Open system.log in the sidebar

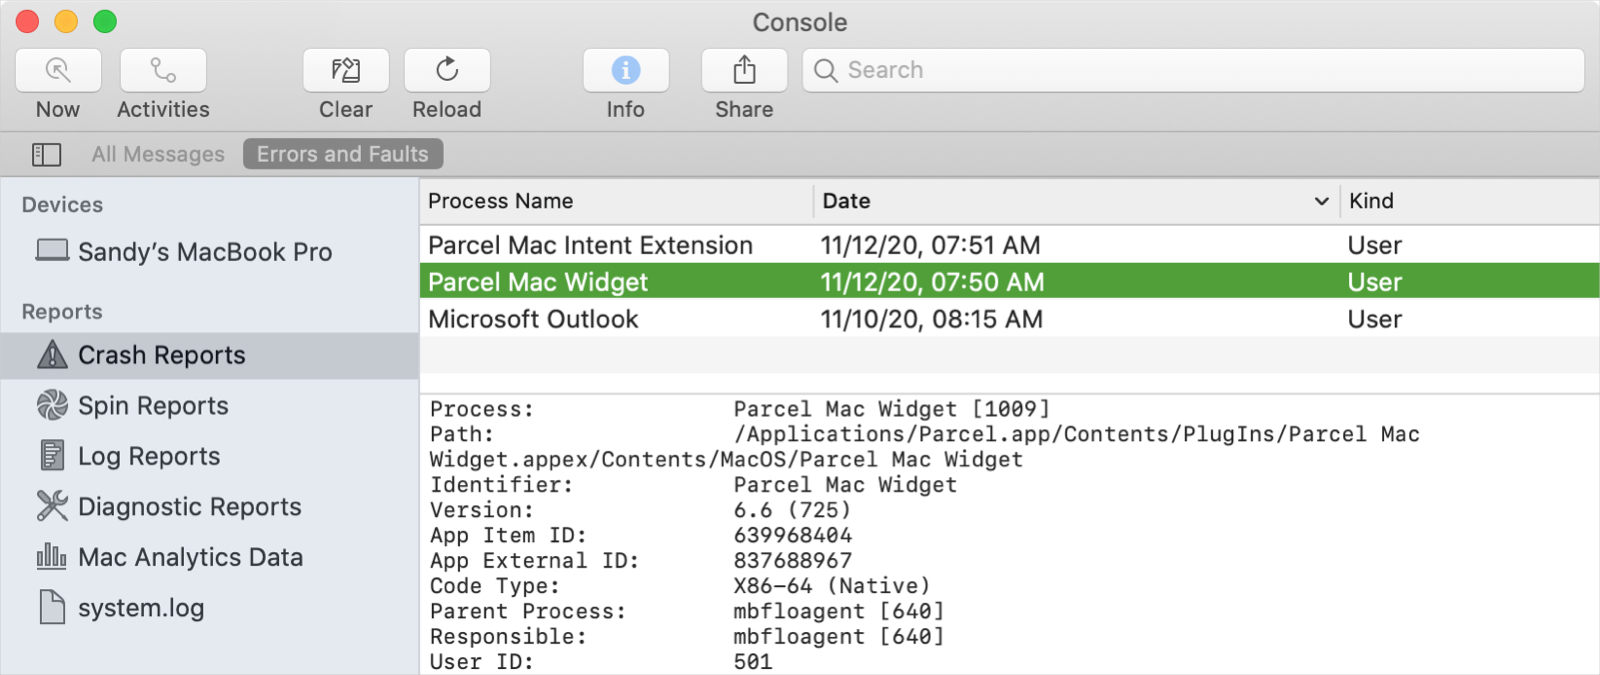click(209, 608)
